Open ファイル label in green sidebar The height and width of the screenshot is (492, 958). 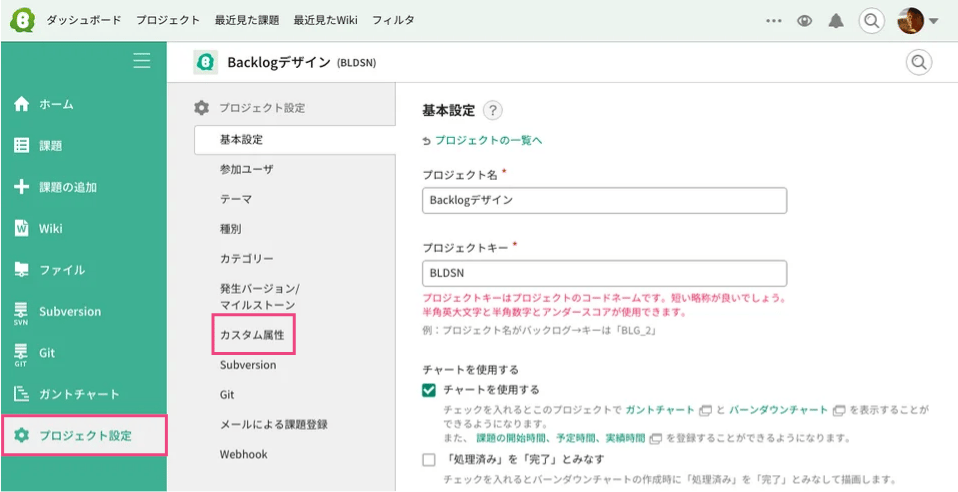click(62, 270)
